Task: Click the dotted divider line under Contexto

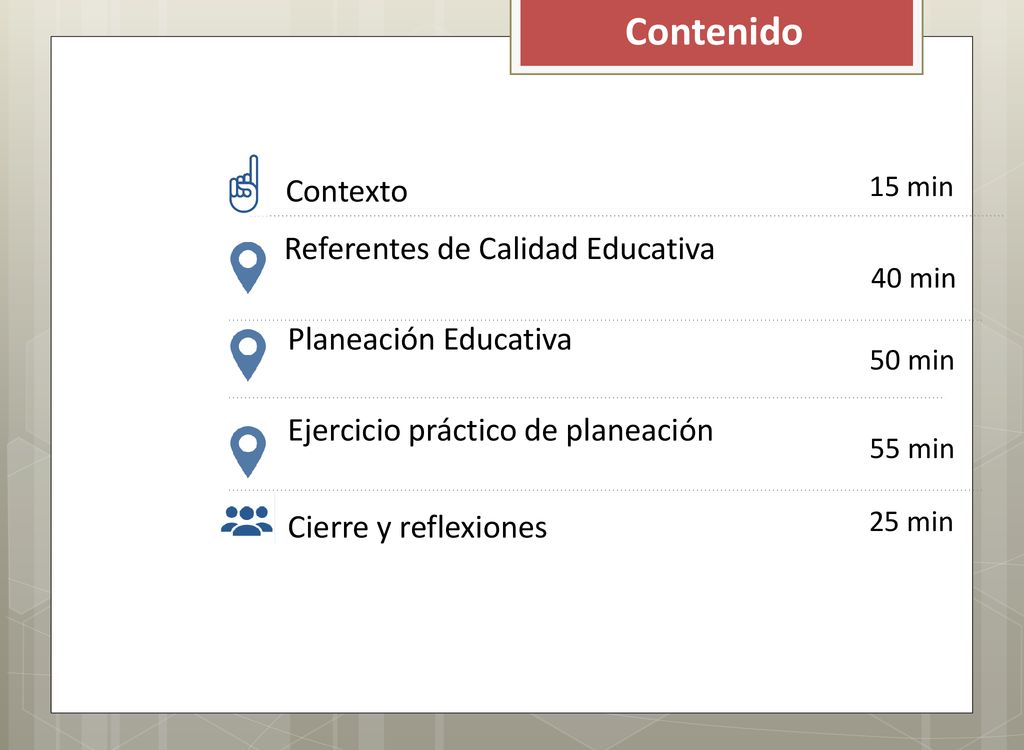Action: click(637, 215)
